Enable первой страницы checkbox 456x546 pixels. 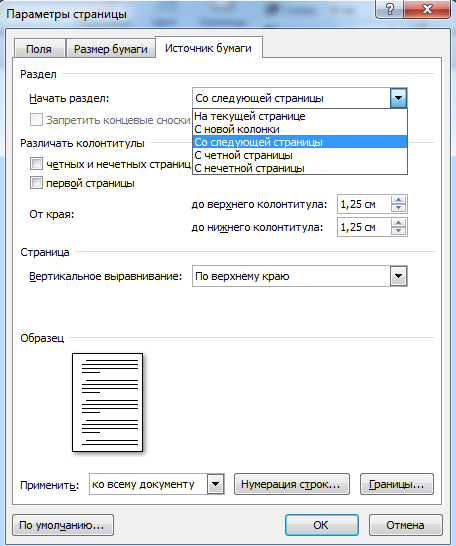click(x=37, y=183)
